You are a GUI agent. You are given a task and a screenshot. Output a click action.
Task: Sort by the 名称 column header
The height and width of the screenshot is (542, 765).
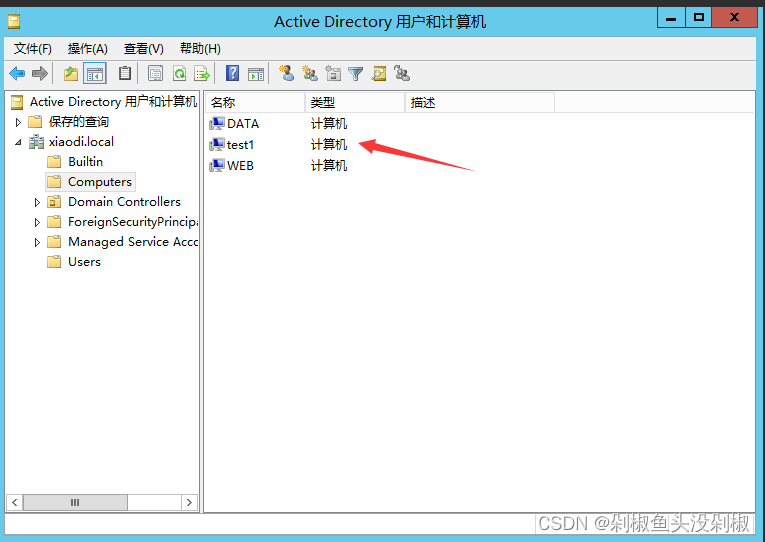(255, 102)
